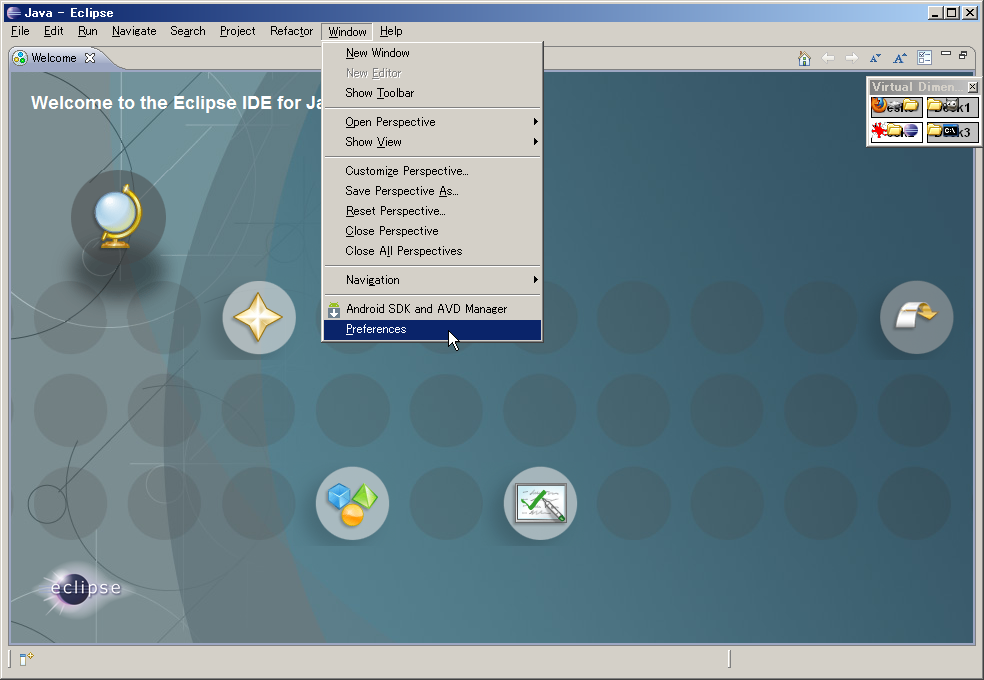The height and width of the screenshot is (680, 984).
Task: Collapse the open Window menu
Action: coord(347,31)
